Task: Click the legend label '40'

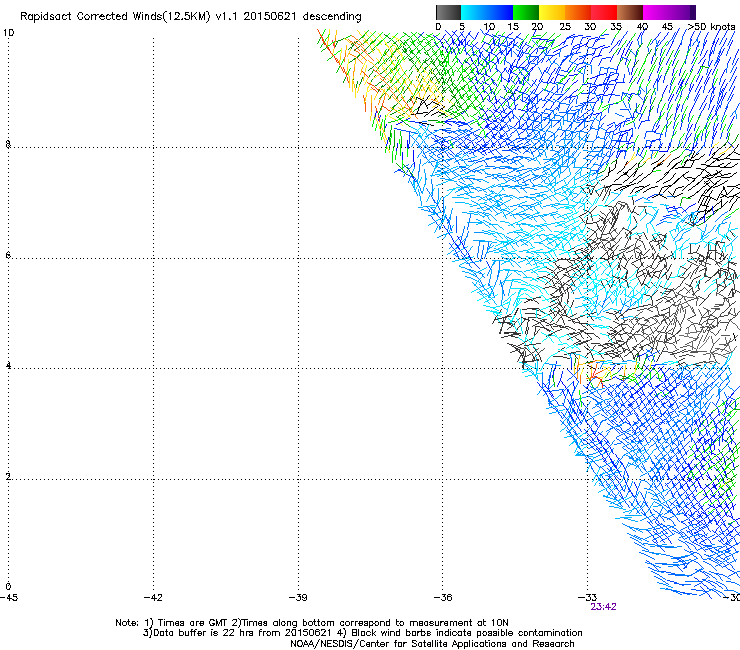Action: (642, 27)
